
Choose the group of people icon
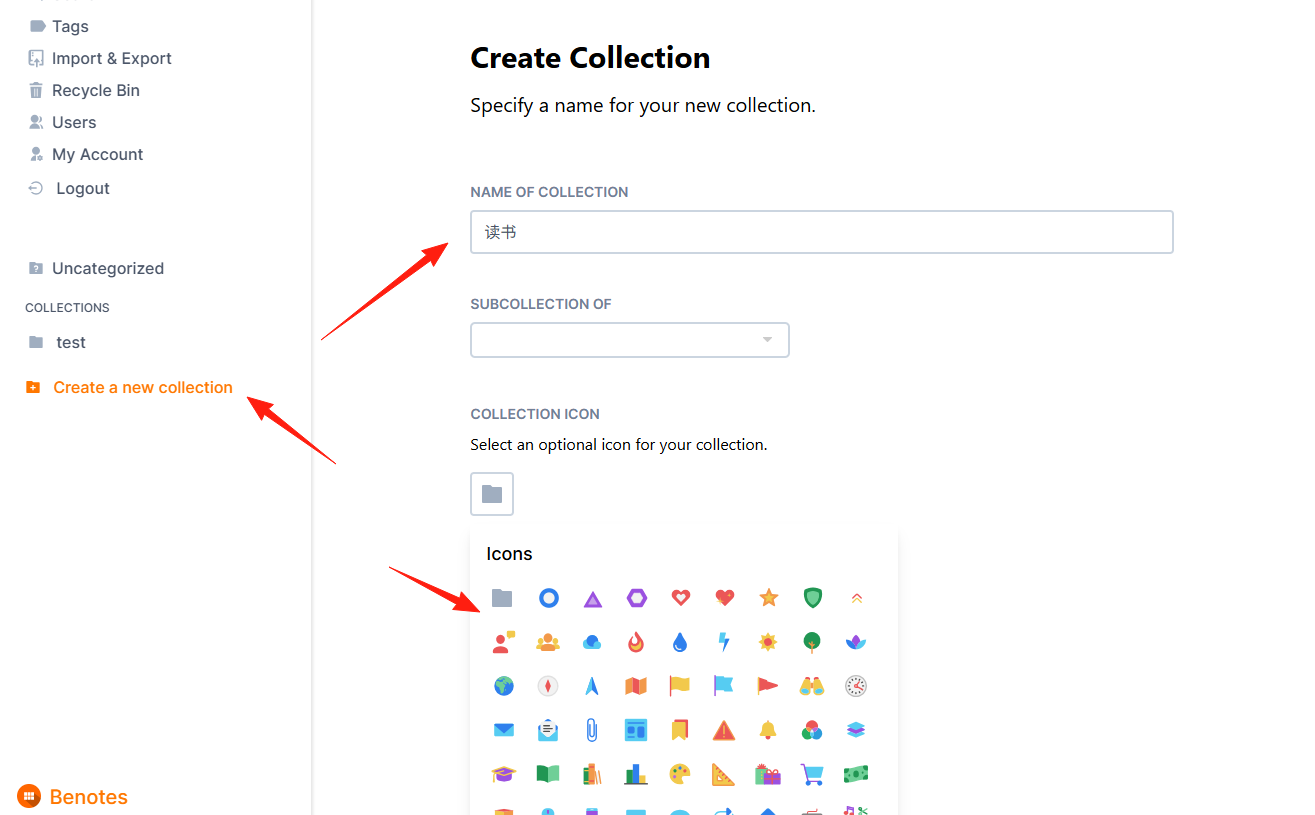click(x=548, y=642)
